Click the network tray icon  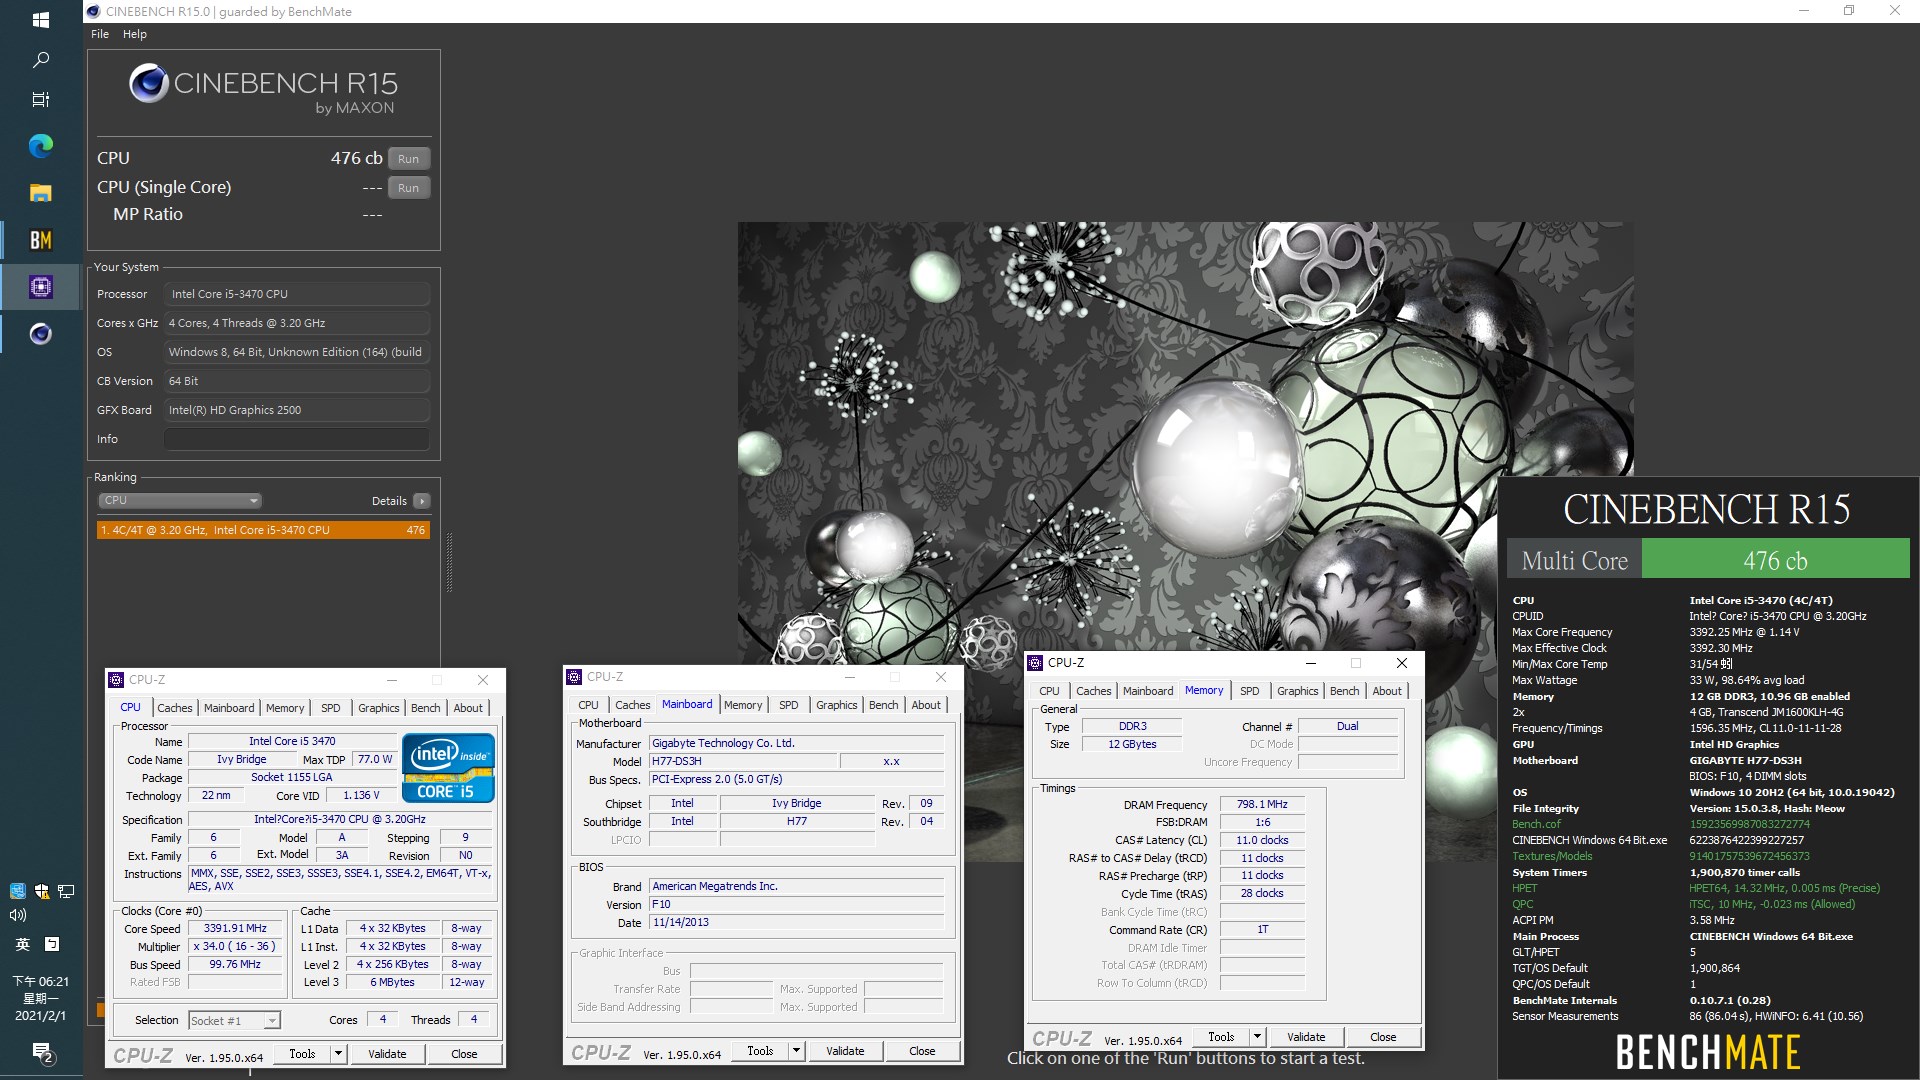(x=66, y=890)
